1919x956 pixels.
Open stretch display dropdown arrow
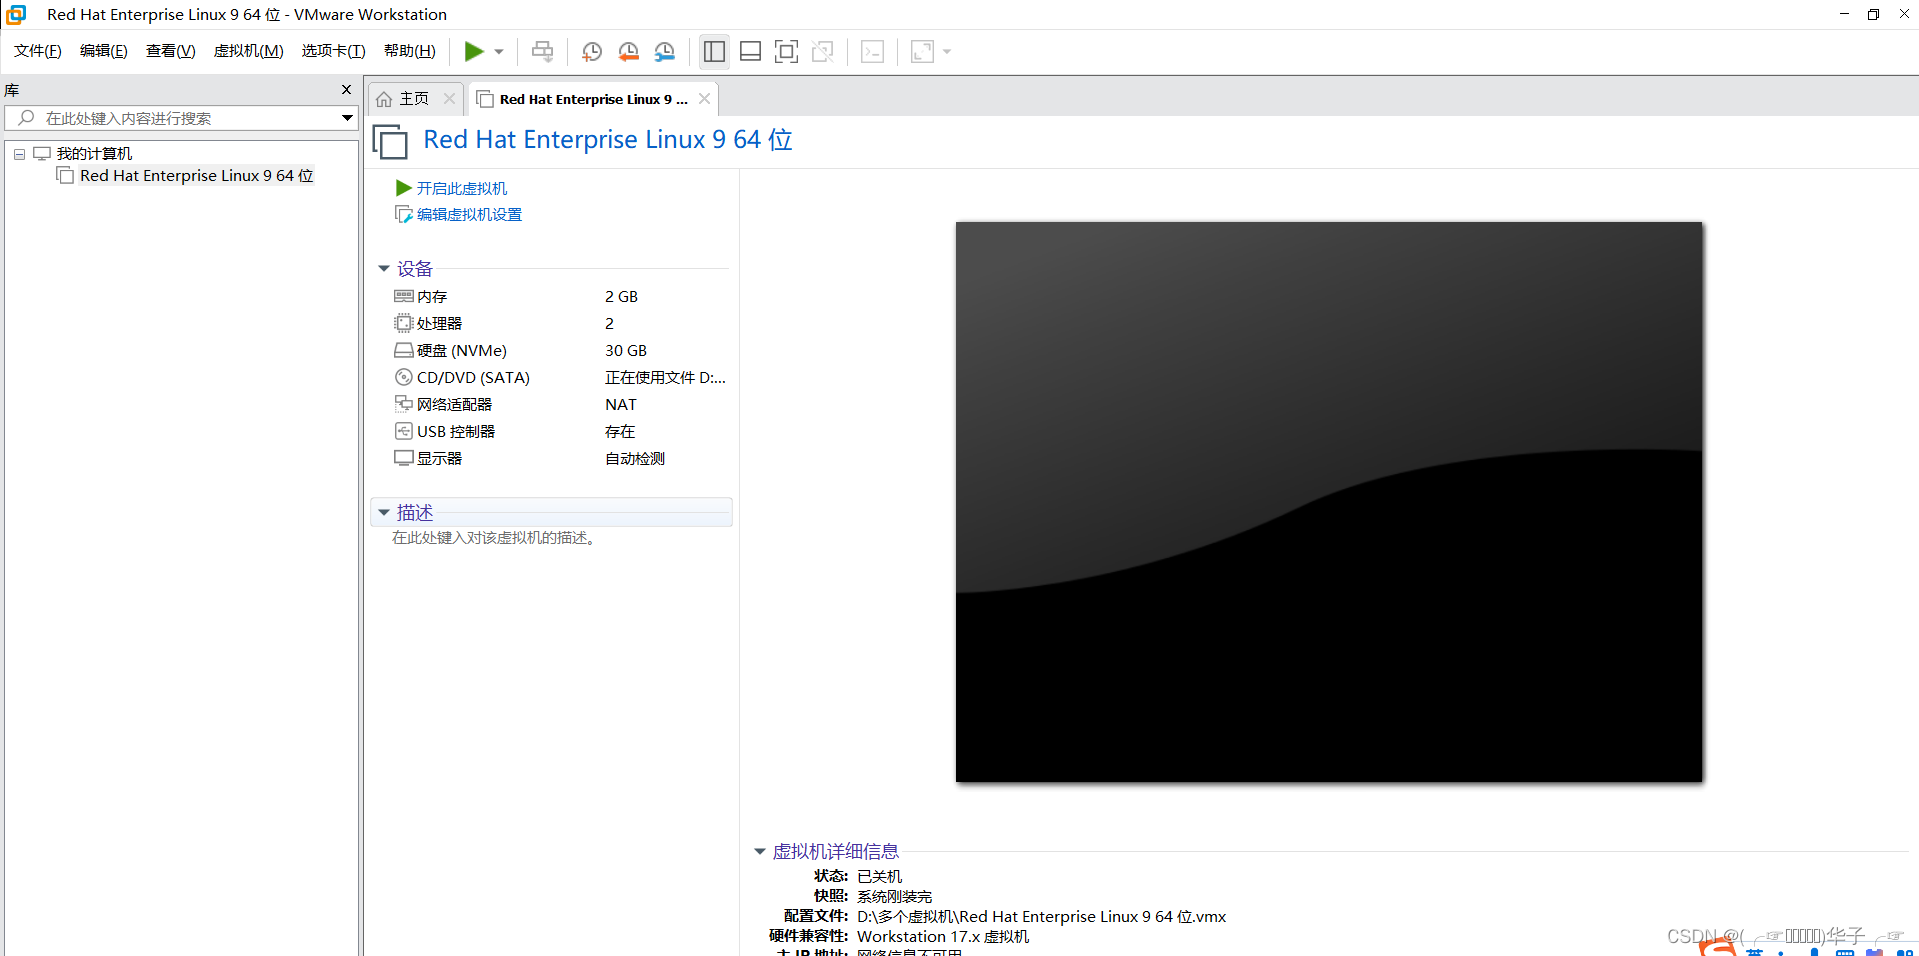[x=947, y=52]
